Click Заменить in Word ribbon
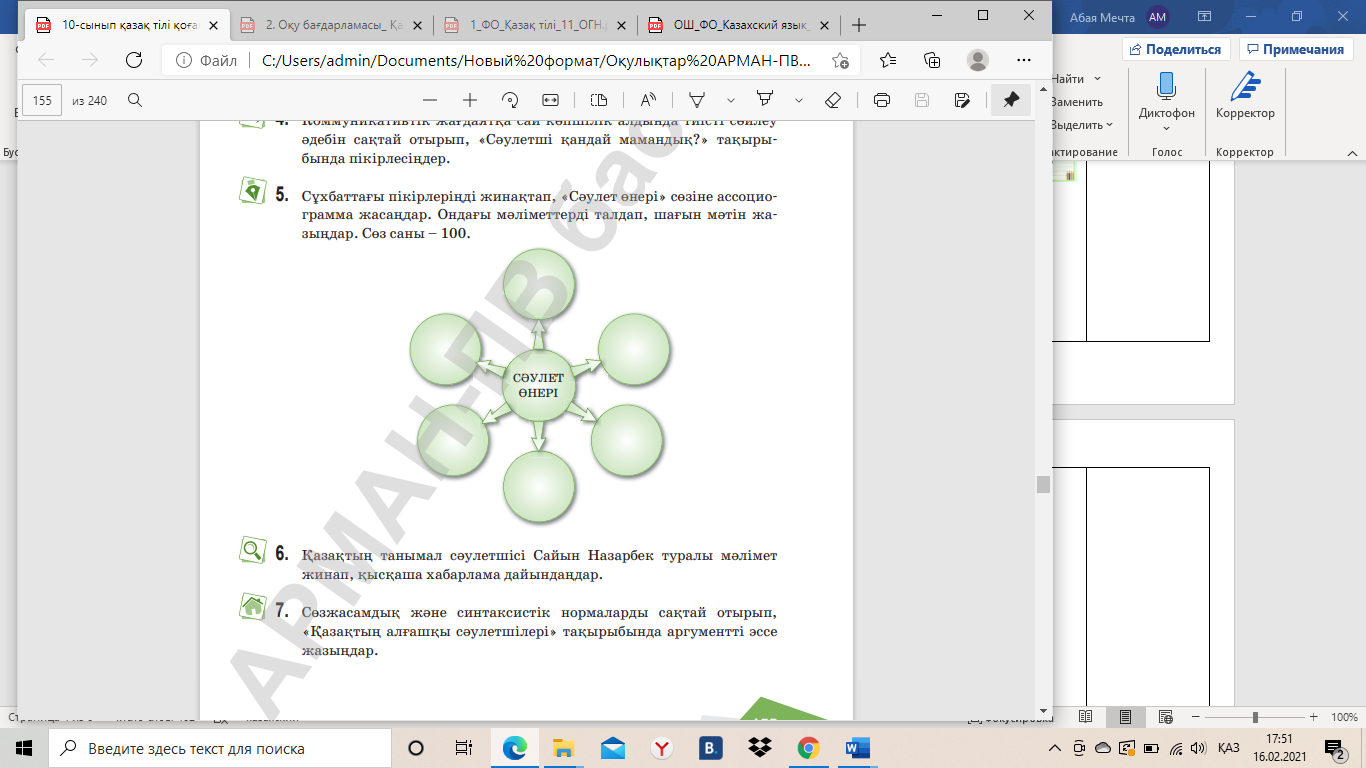Viewport: 1366px width, 768px height. point(1076,102)
